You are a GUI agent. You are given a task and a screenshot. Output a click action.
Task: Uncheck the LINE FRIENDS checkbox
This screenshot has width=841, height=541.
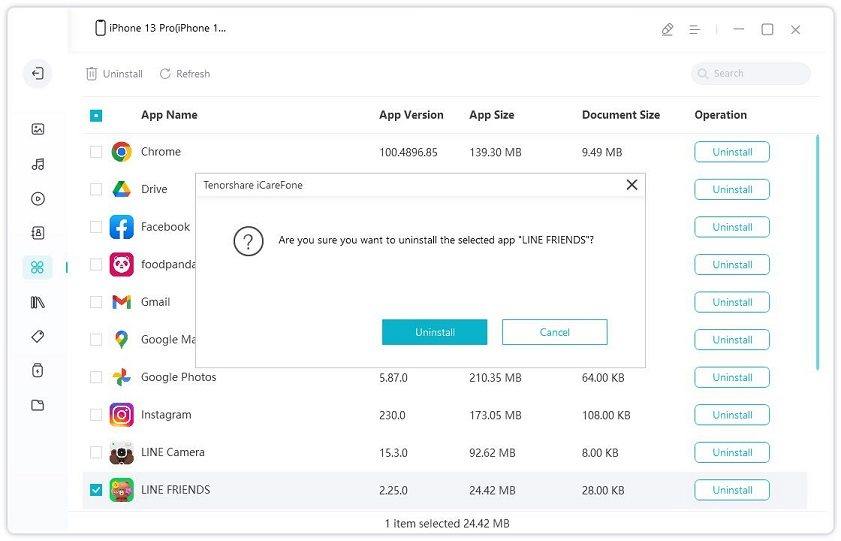pyautogui.click(x=96, y=490)
